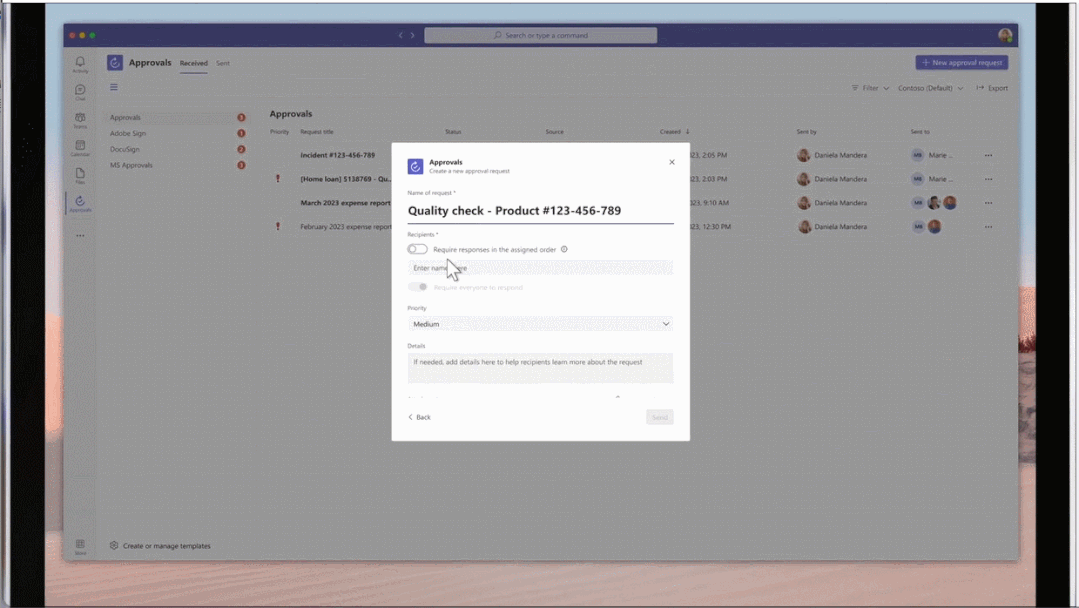1079x608 pixels.
Task: Click the New approval request button
Action: 961,63
